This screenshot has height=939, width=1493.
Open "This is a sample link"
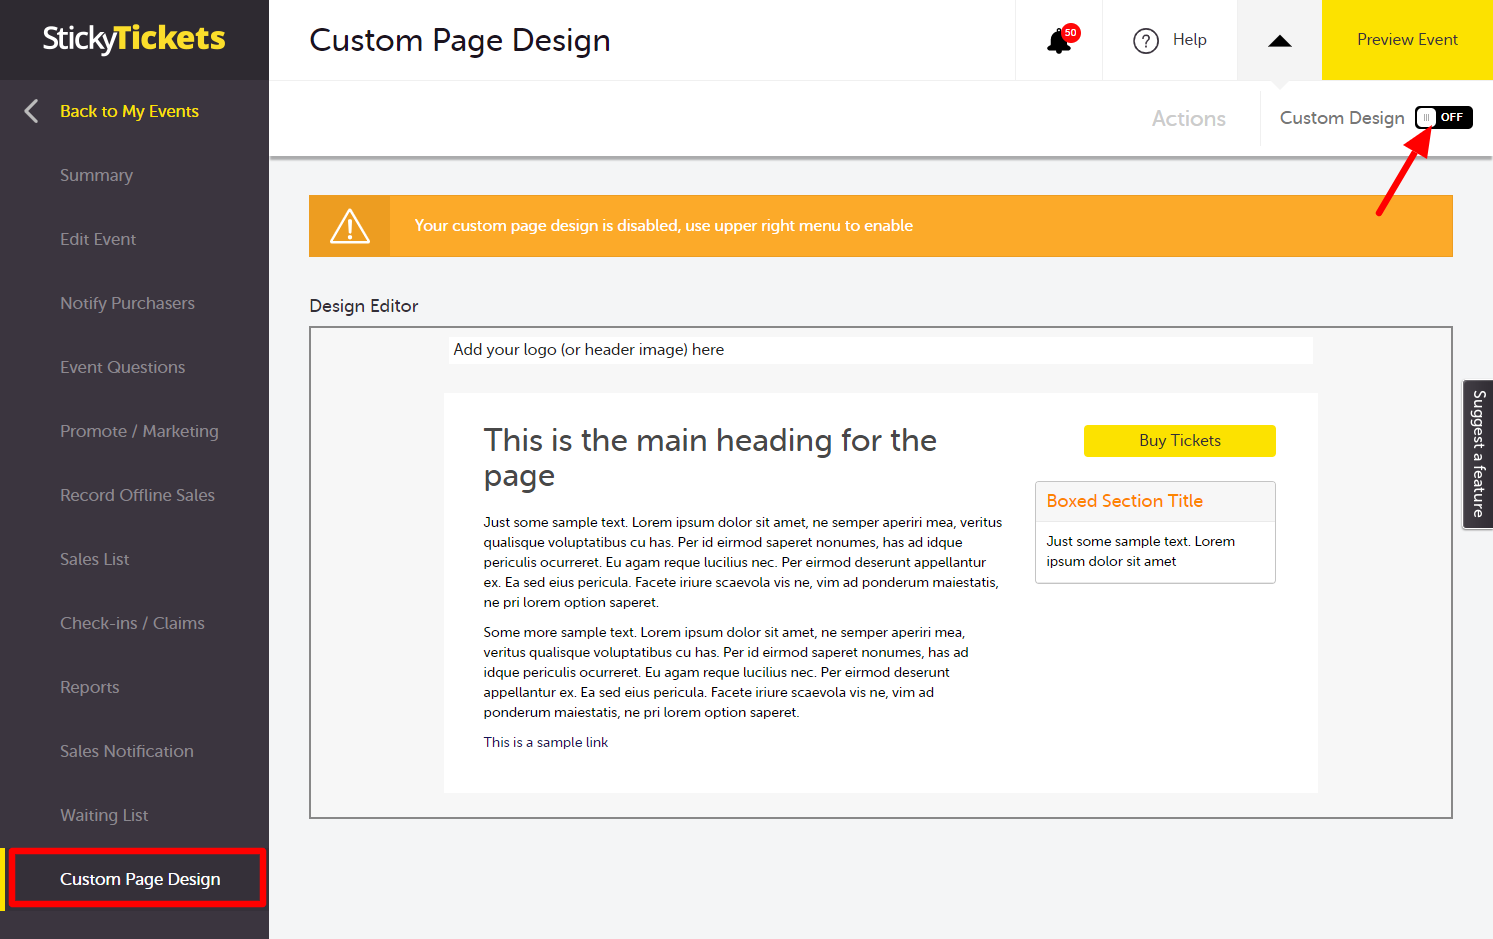tap(545, 742)
